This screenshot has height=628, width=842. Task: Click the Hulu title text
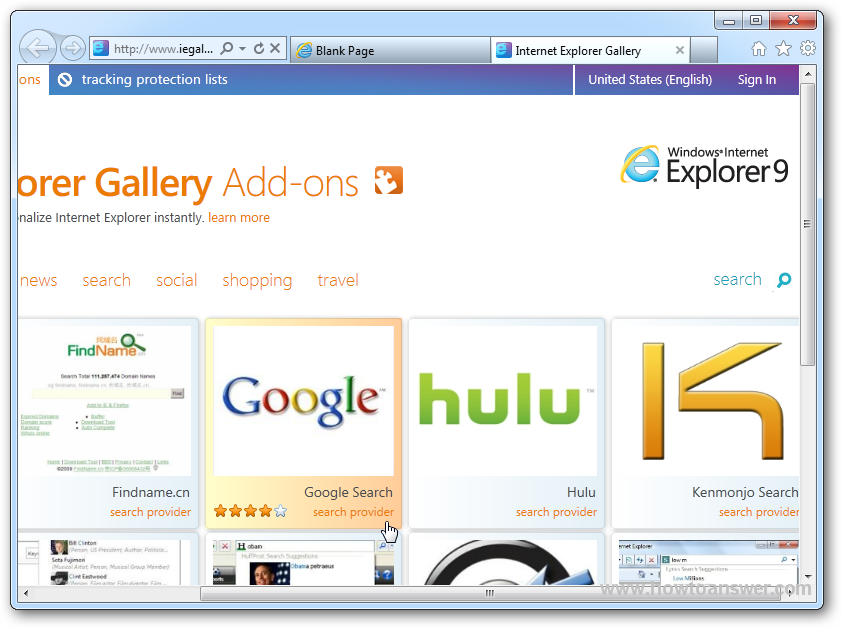tap(581, 492)
